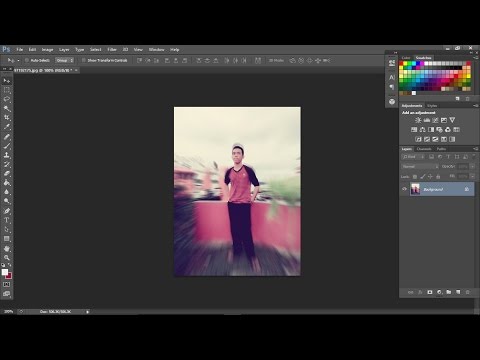Screen dimensions: 480x360
Task: Open the Swatches panel options menu
Action: point(476,58)
